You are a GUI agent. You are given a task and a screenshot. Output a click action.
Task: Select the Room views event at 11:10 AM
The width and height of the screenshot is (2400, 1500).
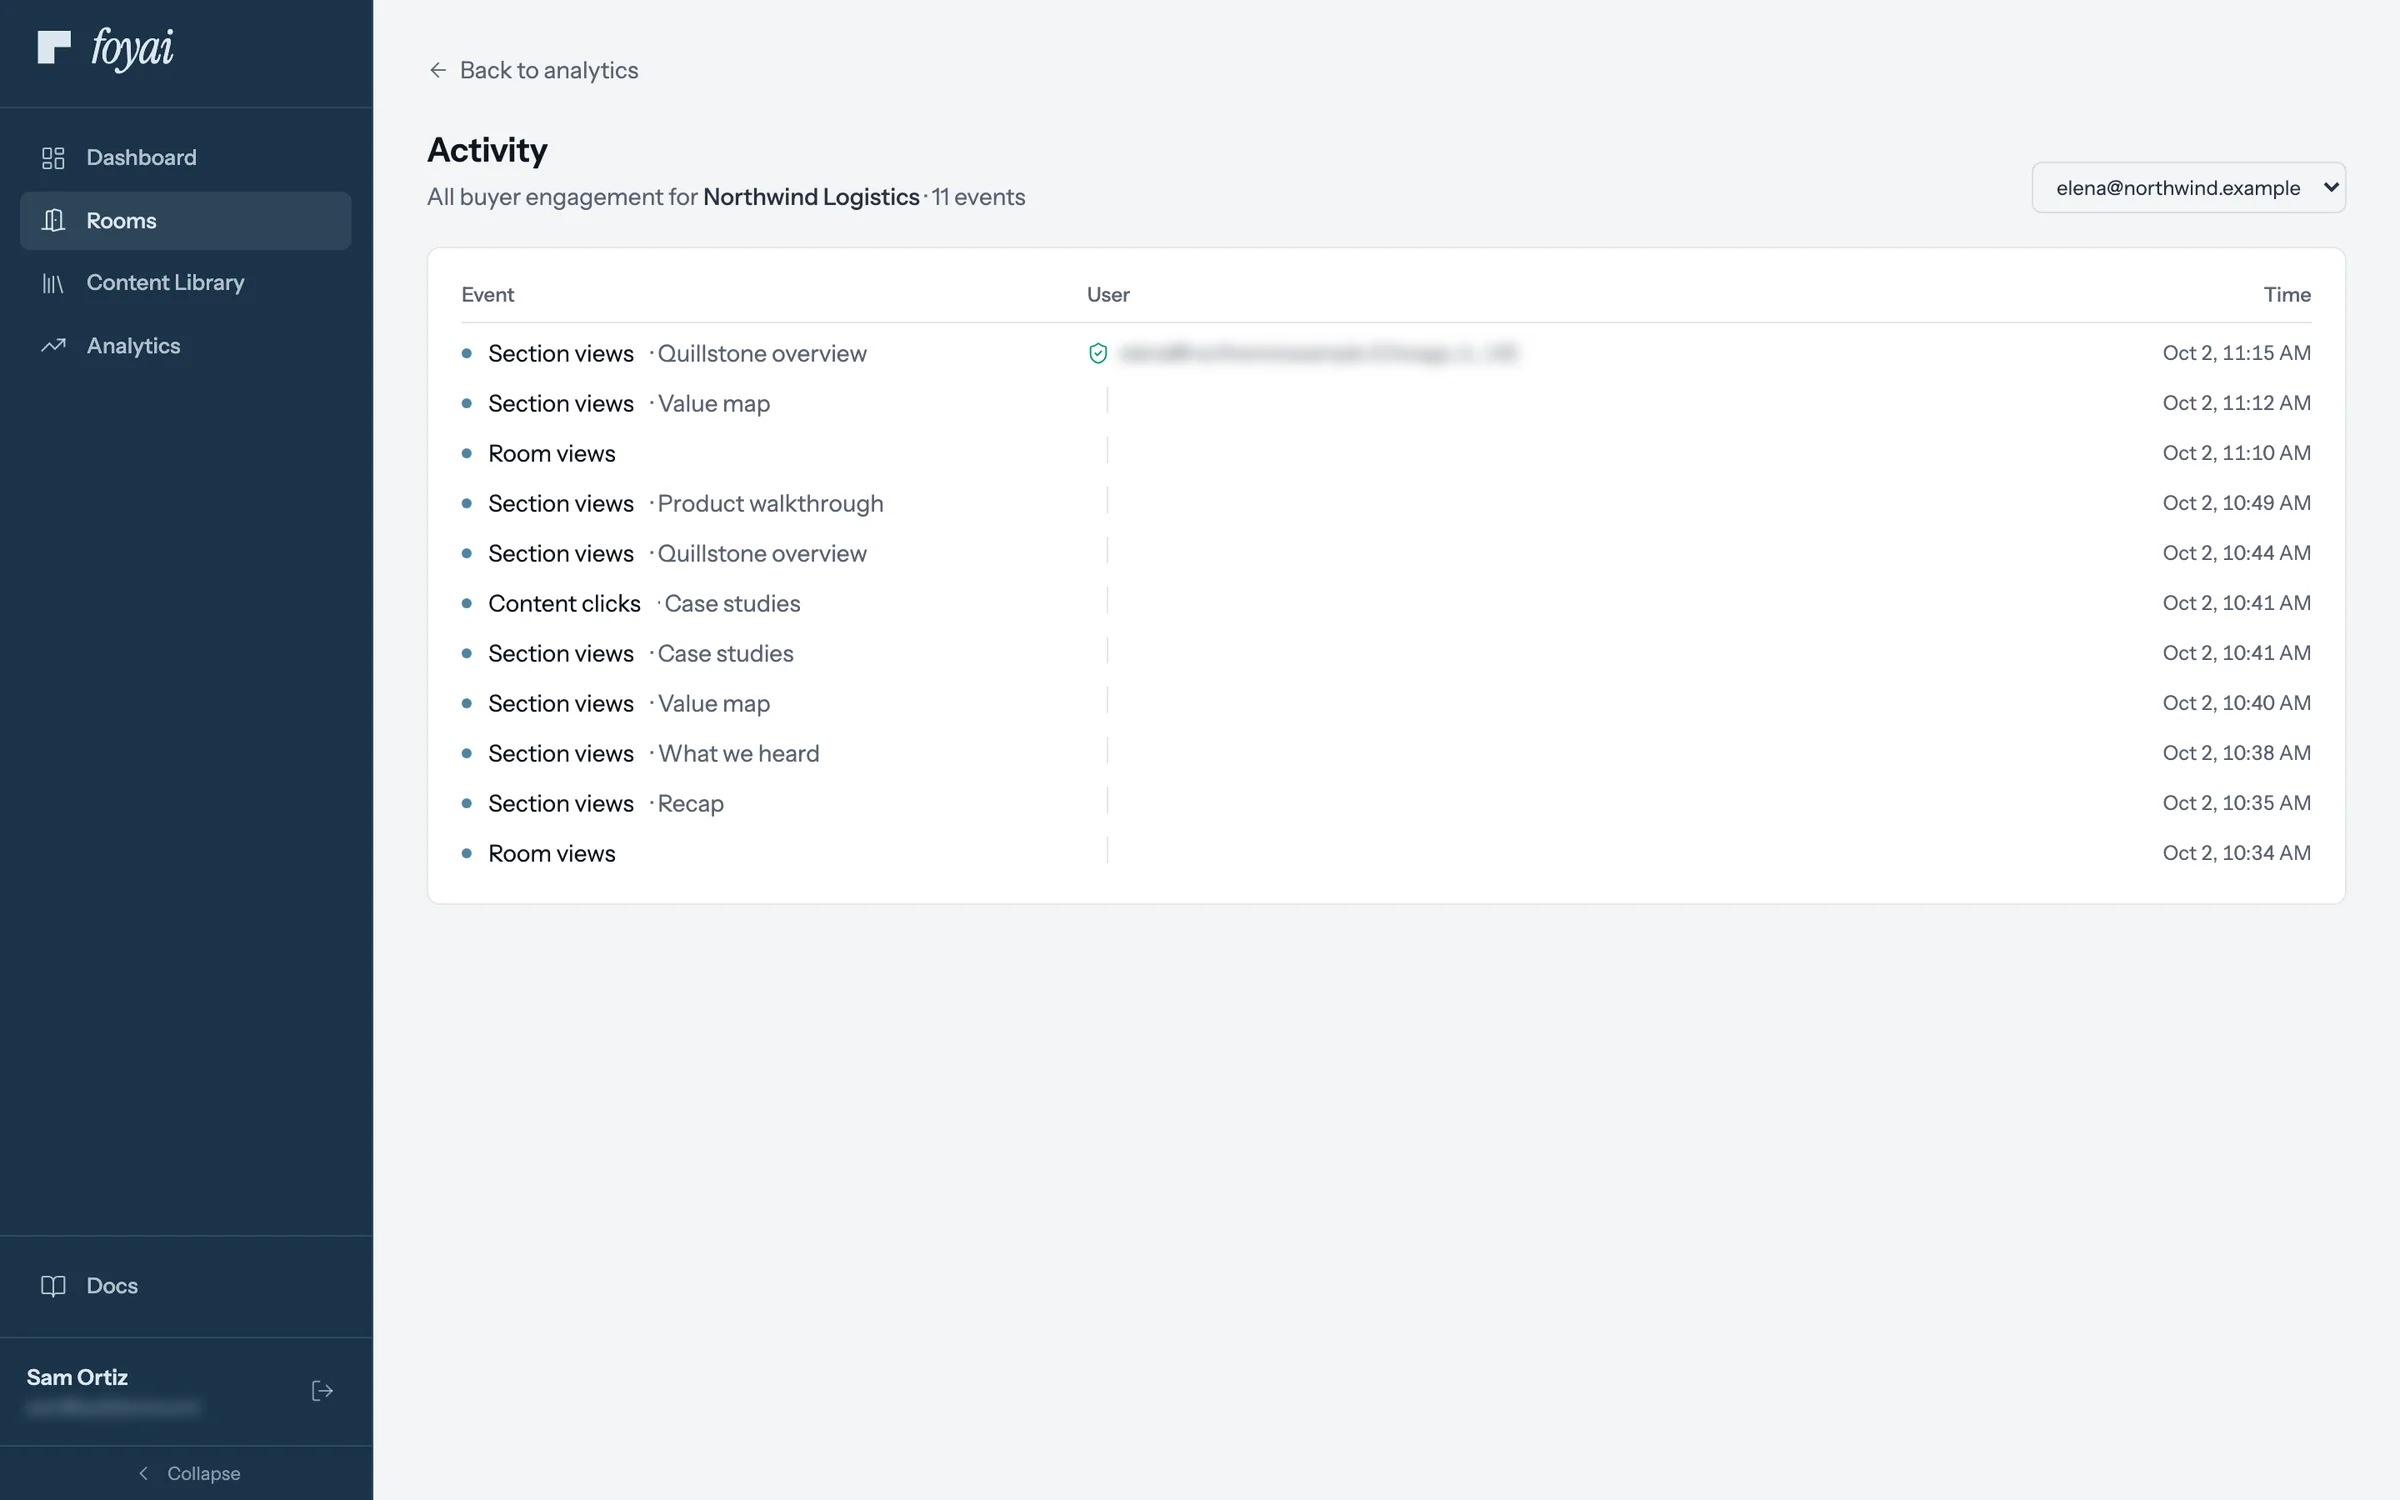[x=1386, y=453]
